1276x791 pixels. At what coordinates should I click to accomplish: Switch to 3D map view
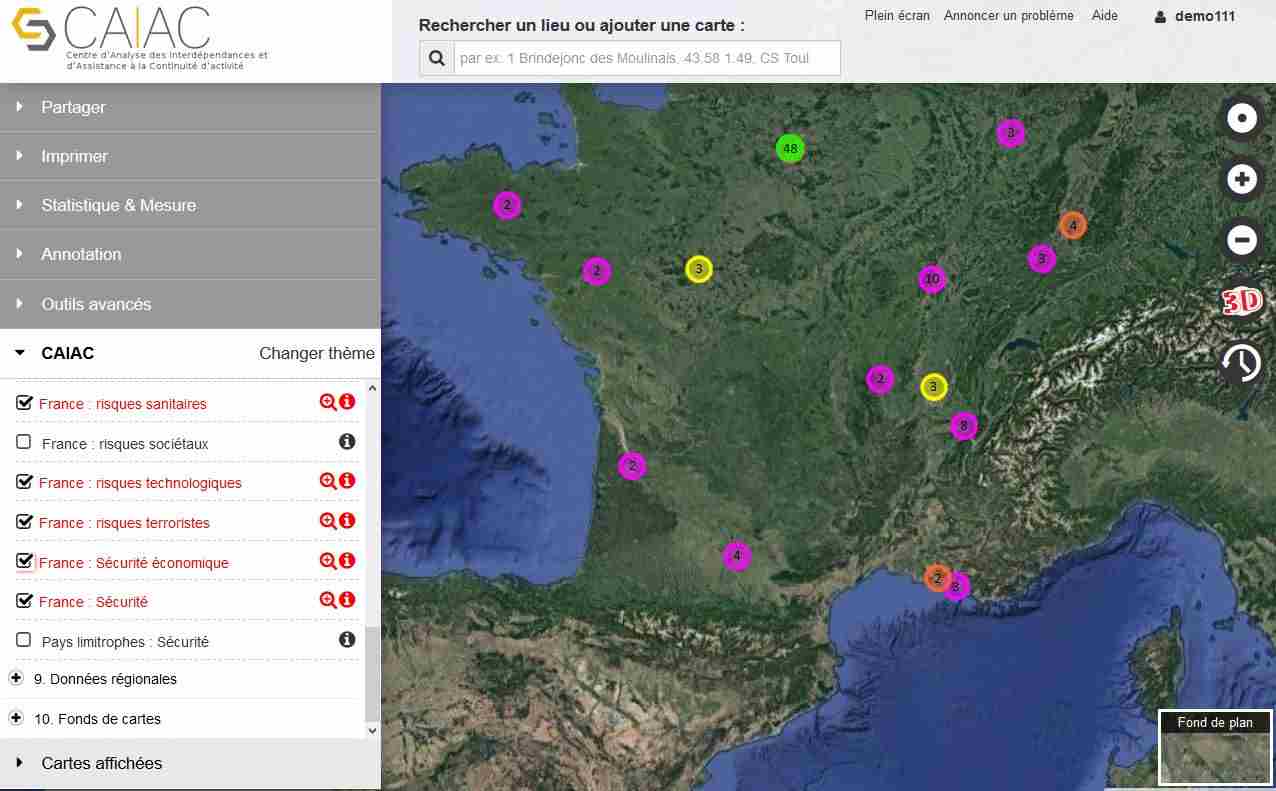coord(1241,301)
